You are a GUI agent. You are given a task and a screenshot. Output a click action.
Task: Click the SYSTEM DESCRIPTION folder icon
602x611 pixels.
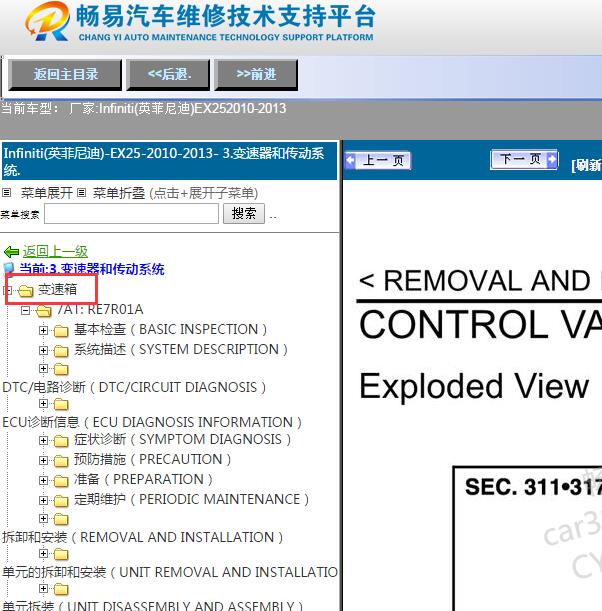pos(61,351)
